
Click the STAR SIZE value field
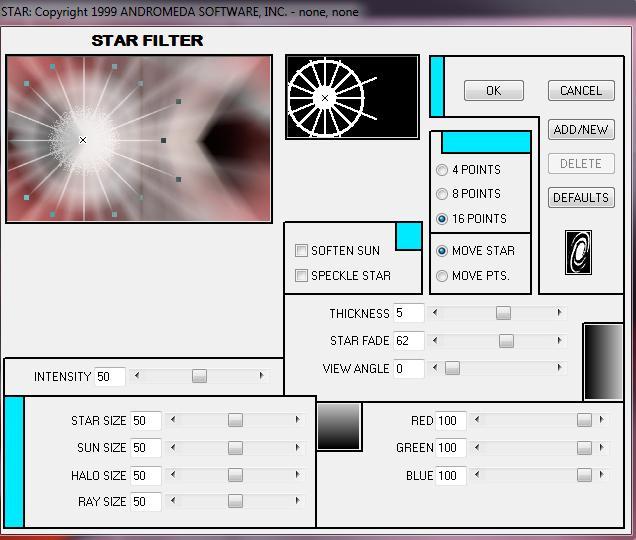(x=146, y=420)
